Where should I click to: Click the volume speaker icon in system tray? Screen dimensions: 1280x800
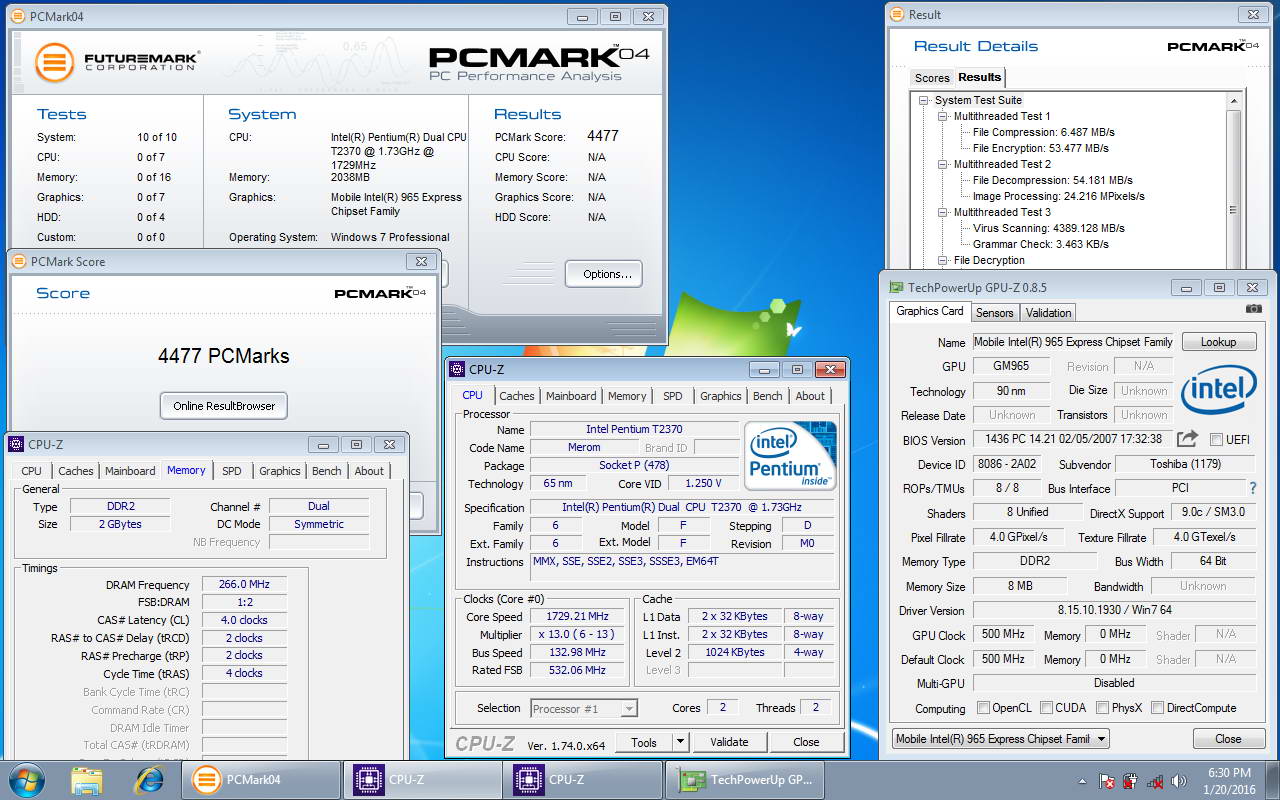coord(1179,781)
